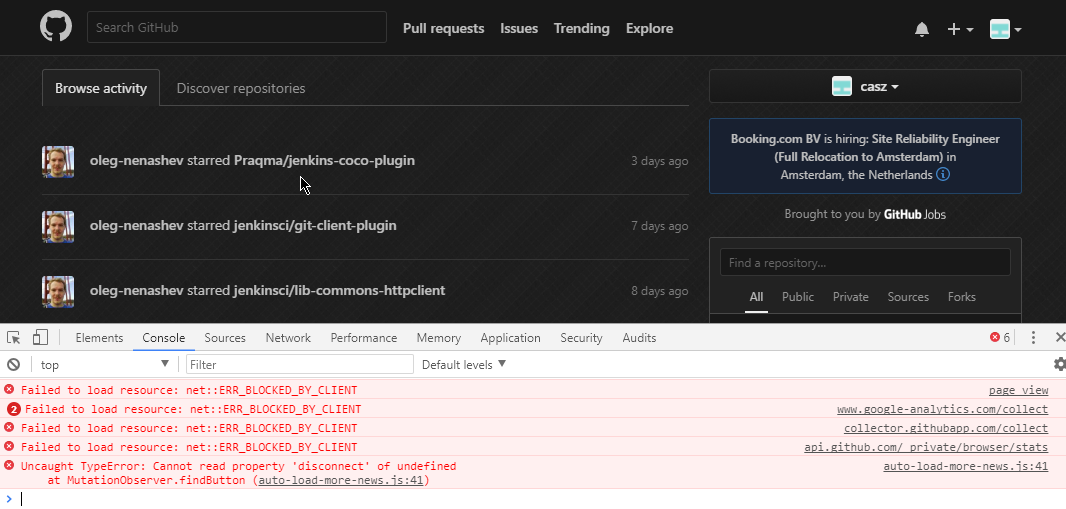This screenshot has height=509, width=1066.
Task: Click the GitHub Octocat logo
Action: click(x=56, y=27)
